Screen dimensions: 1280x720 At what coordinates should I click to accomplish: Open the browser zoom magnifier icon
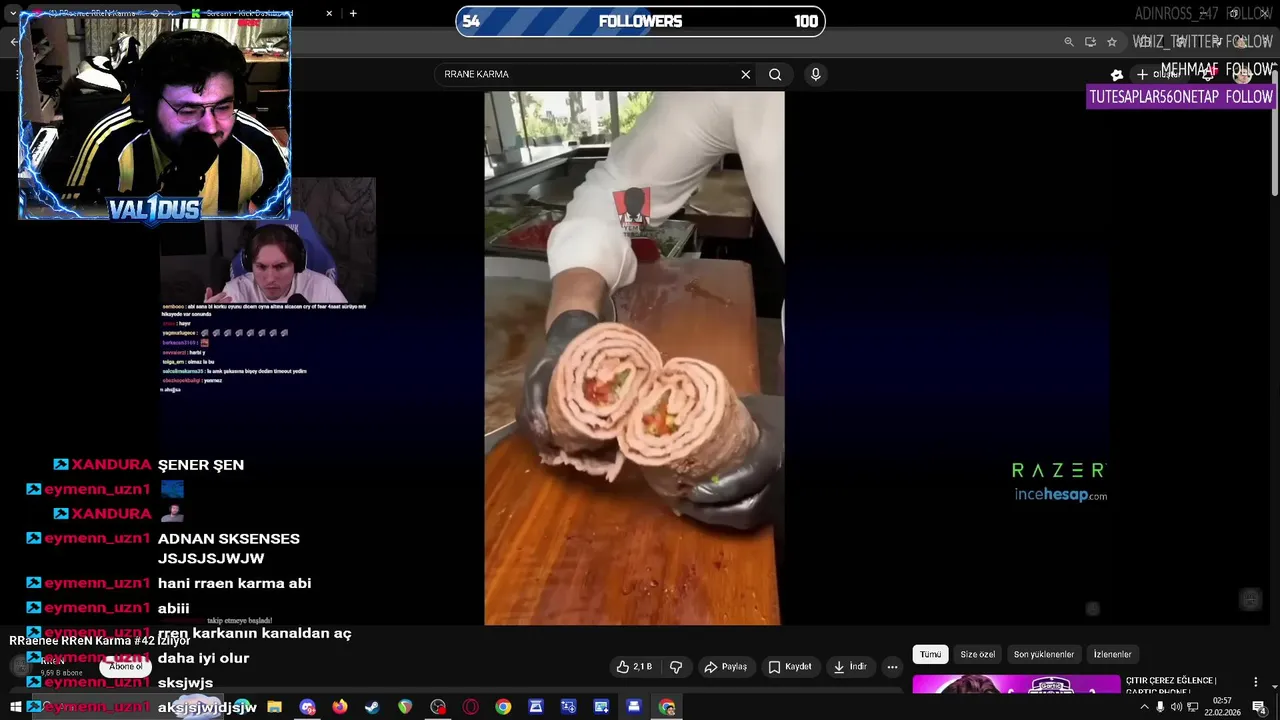click(x=1069, y=42)
